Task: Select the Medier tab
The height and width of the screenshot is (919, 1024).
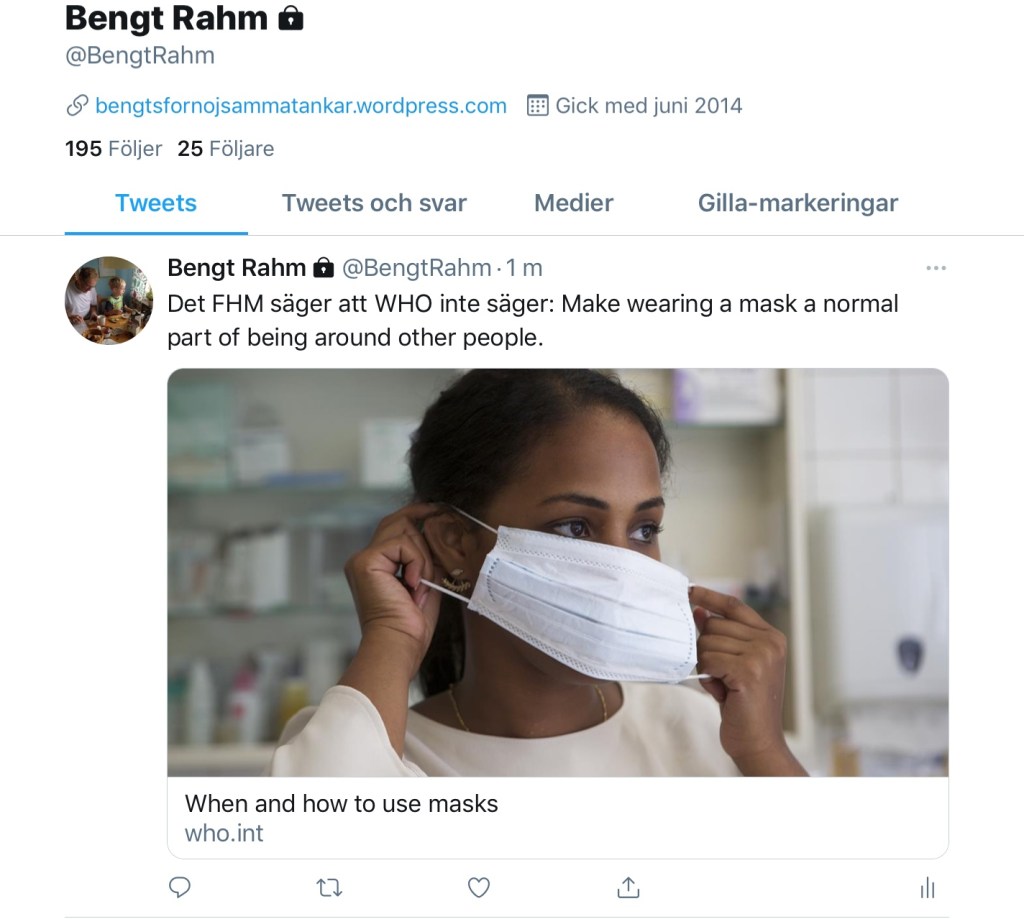Action: tap(574, 203)
